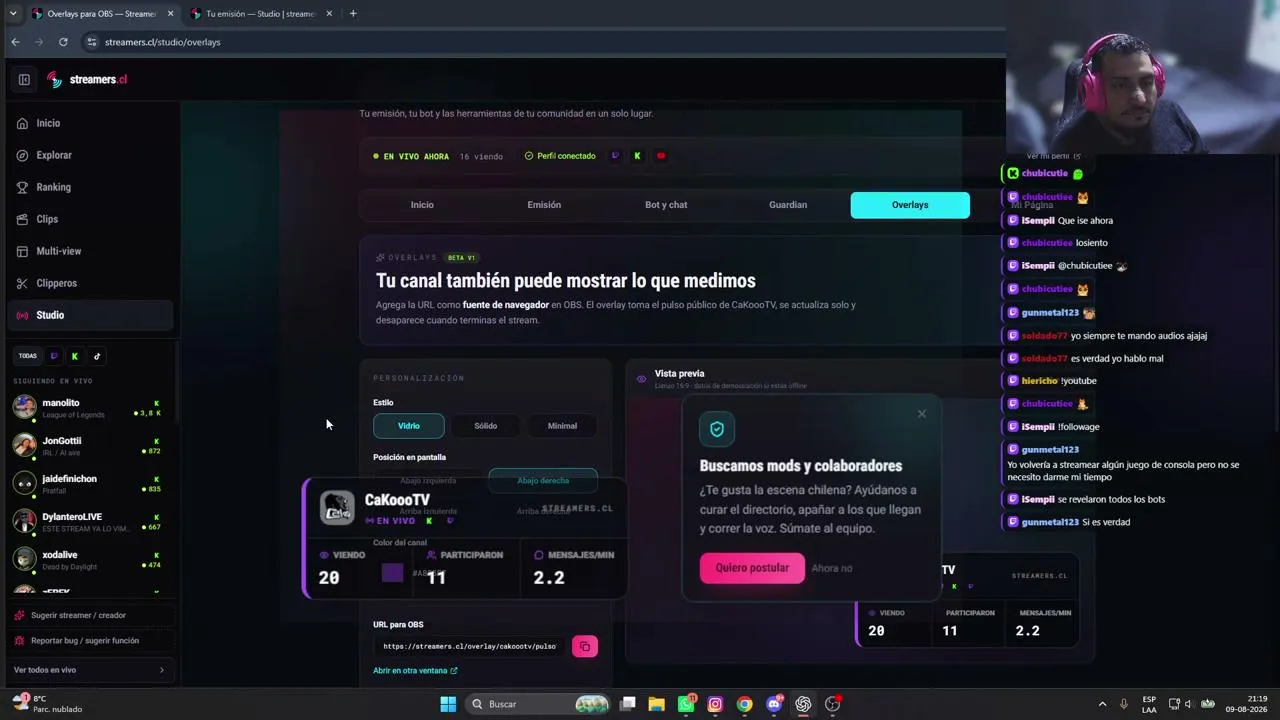1280x720 pixels.
Task: Select the Overlays tab
Action: pyautogui.click(x=910, y=205)
